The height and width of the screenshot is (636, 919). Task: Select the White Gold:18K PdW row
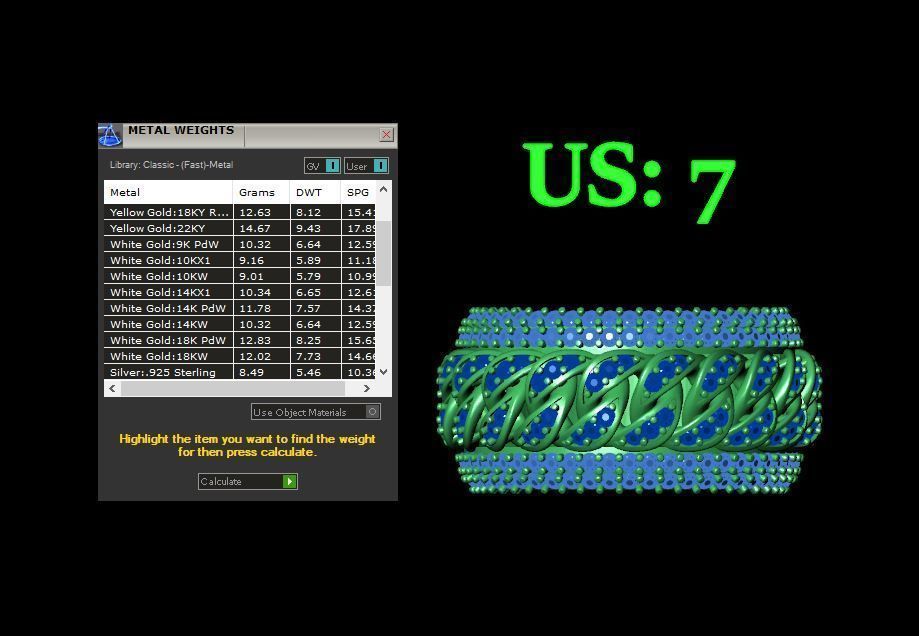(x=240, y=340)
